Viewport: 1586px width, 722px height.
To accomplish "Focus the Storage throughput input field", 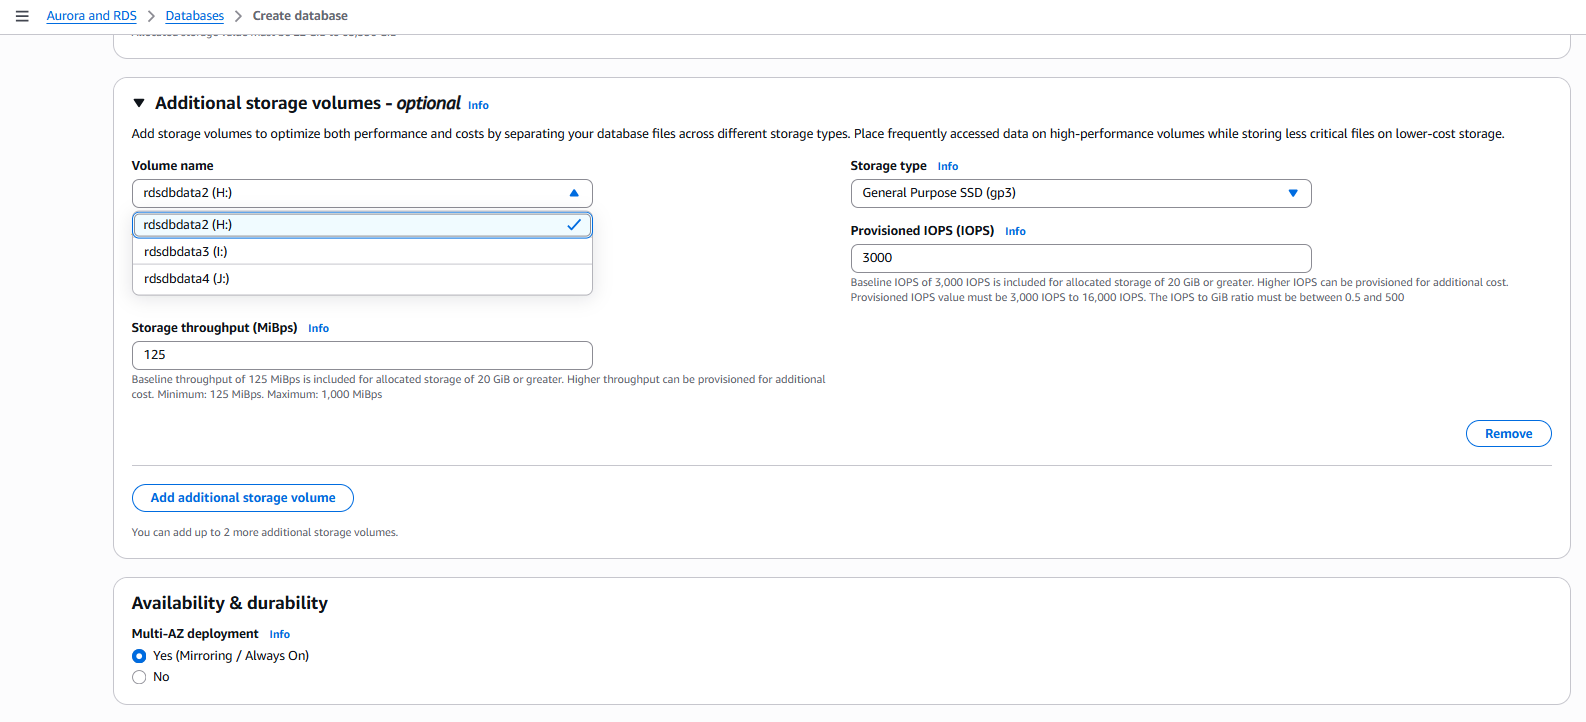I will tap(362, 355).
